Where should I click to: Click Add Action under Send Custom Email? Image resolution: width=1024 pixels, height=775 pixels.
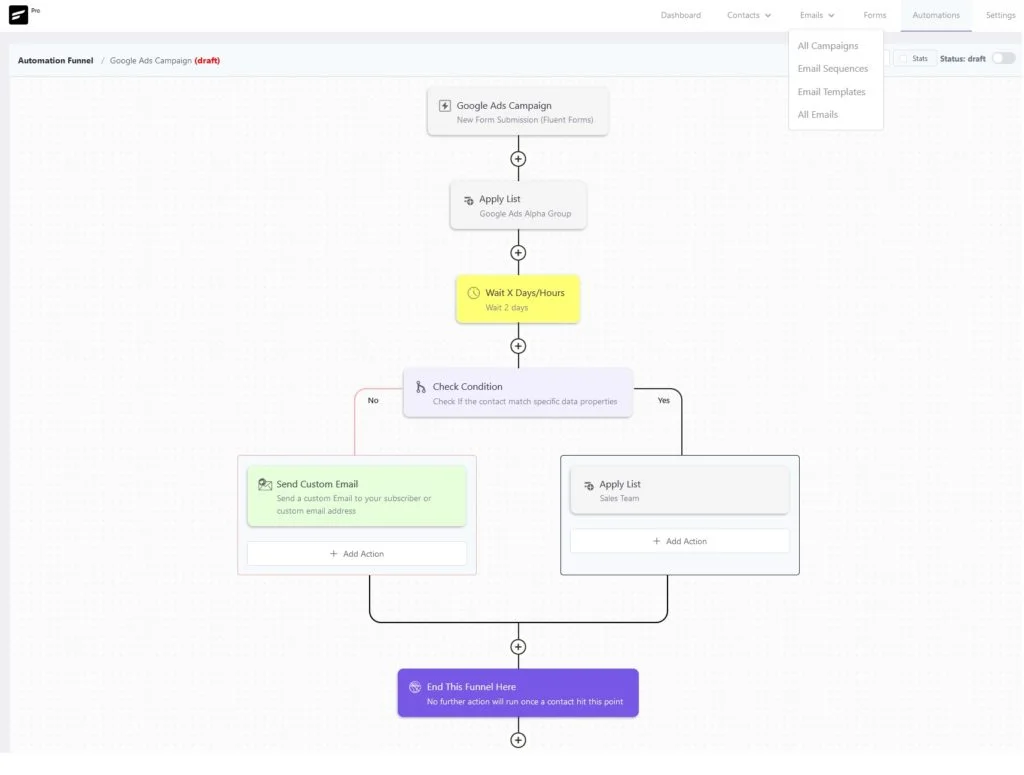[357, 554]
